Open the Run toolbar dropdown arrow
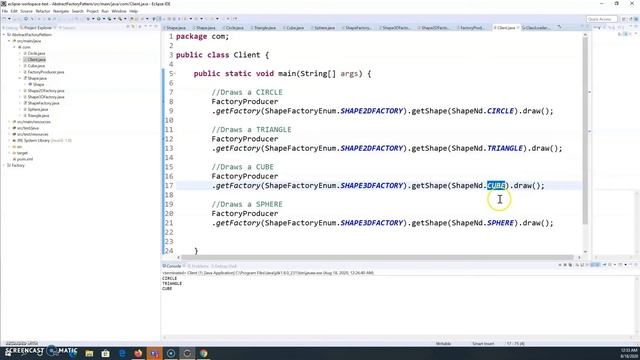 103,19
